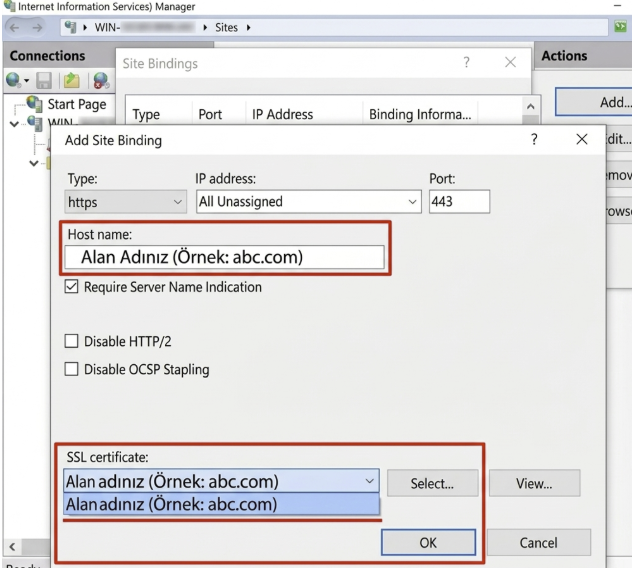Click the green up-folder icon in Connections

click(72, 81)
